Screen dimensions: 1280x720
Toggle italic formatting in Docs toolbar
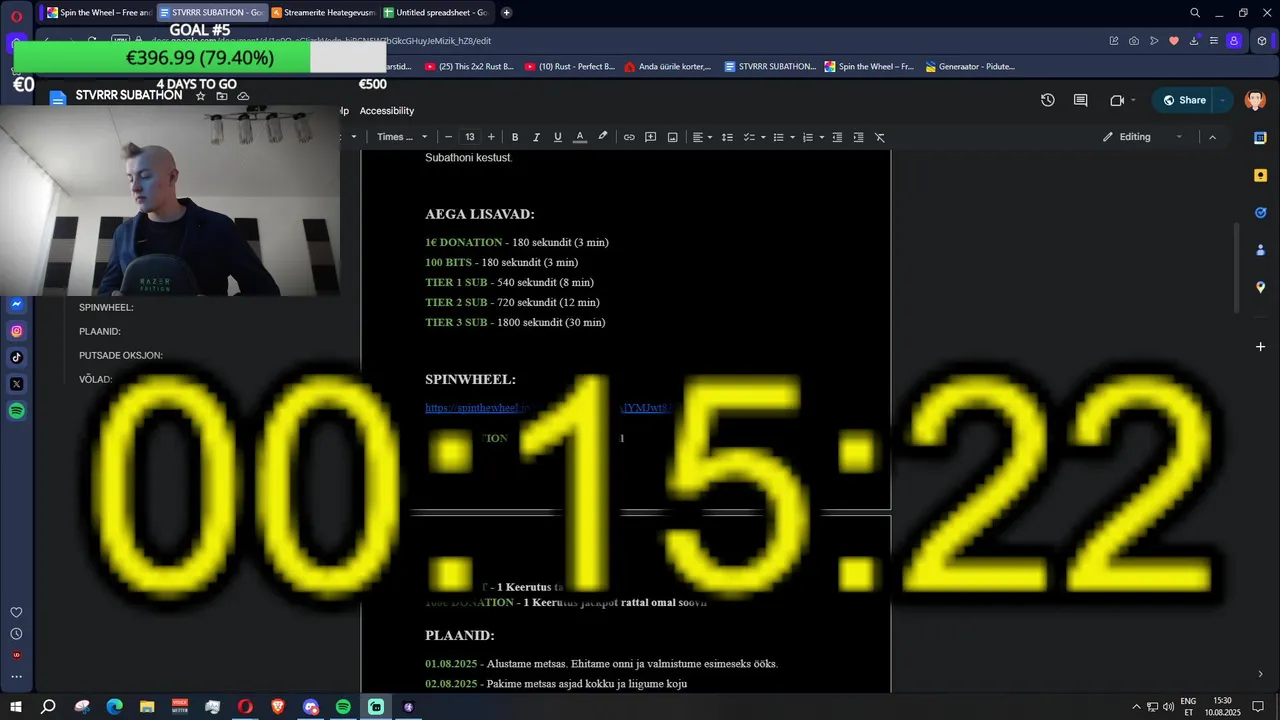pos(536,137)
